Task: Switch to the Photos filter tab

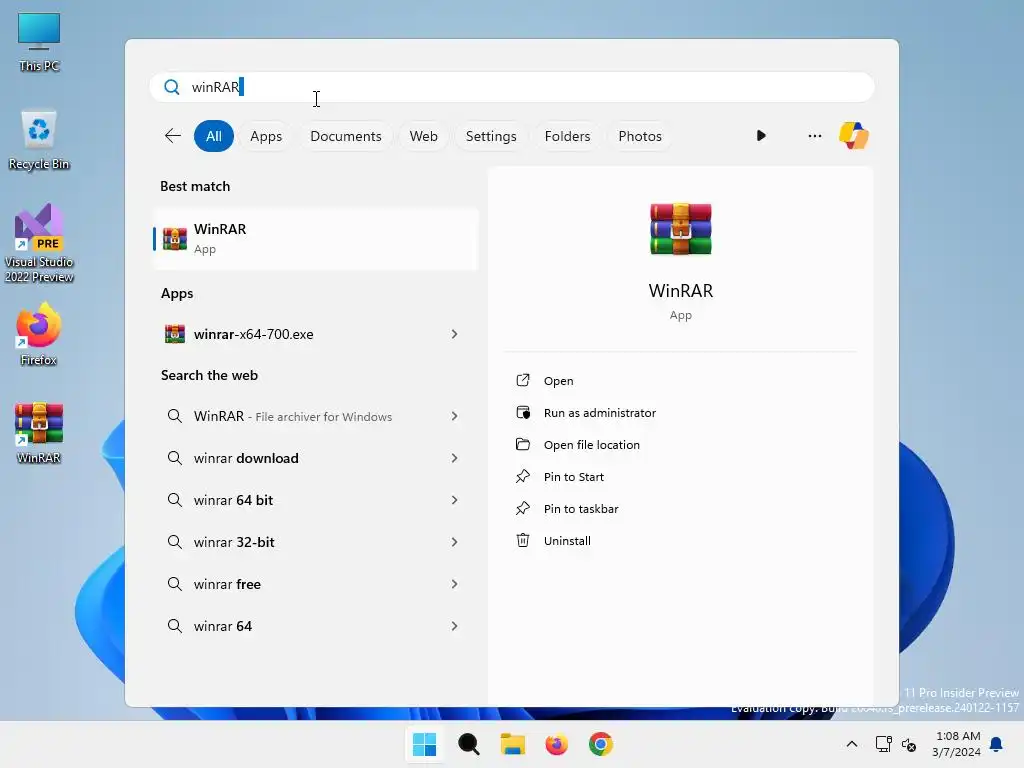Action: tap(639, 136)
